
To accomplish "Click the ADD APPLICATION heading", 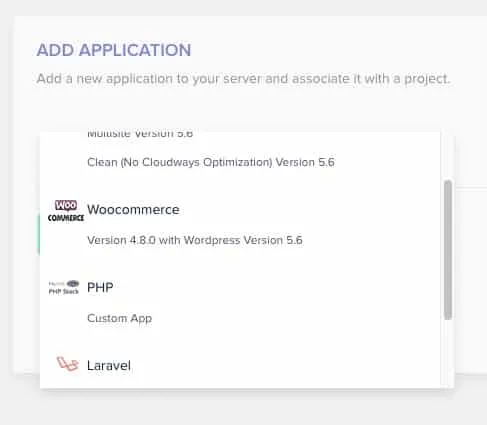I will (x=114, y=50).
